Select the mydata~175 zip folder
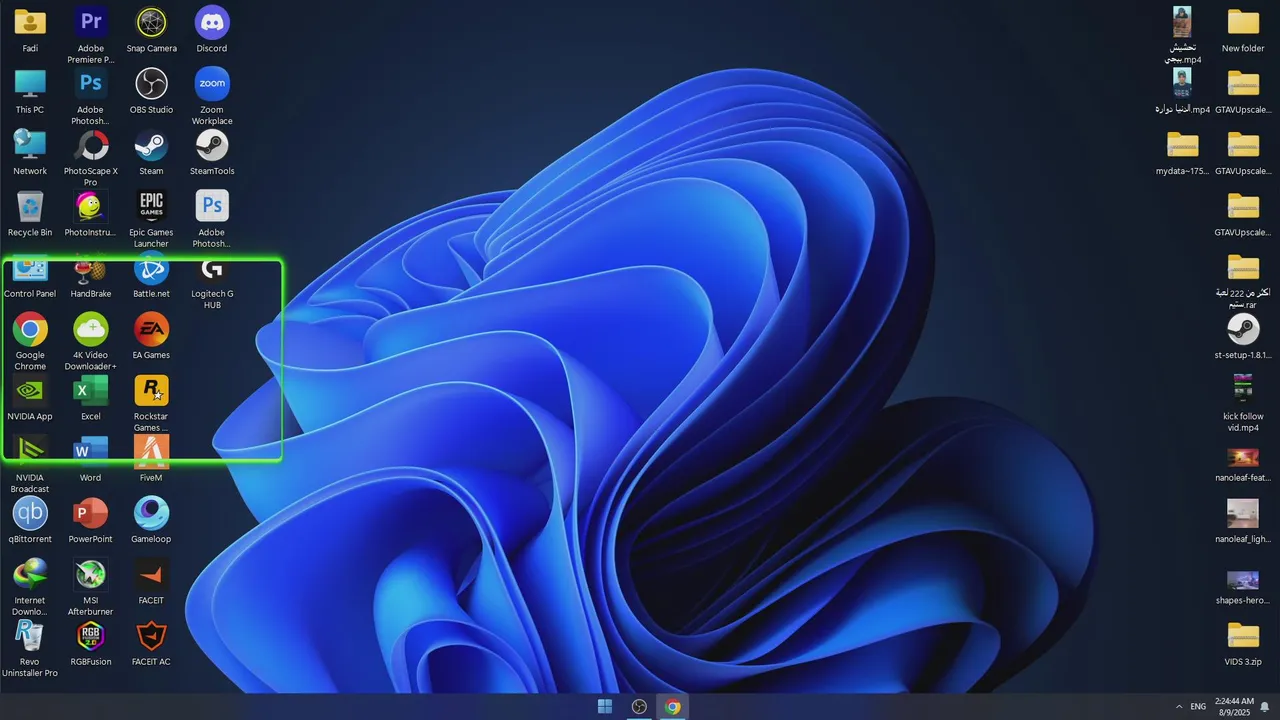The image size is (1280, 720). 1182,145
